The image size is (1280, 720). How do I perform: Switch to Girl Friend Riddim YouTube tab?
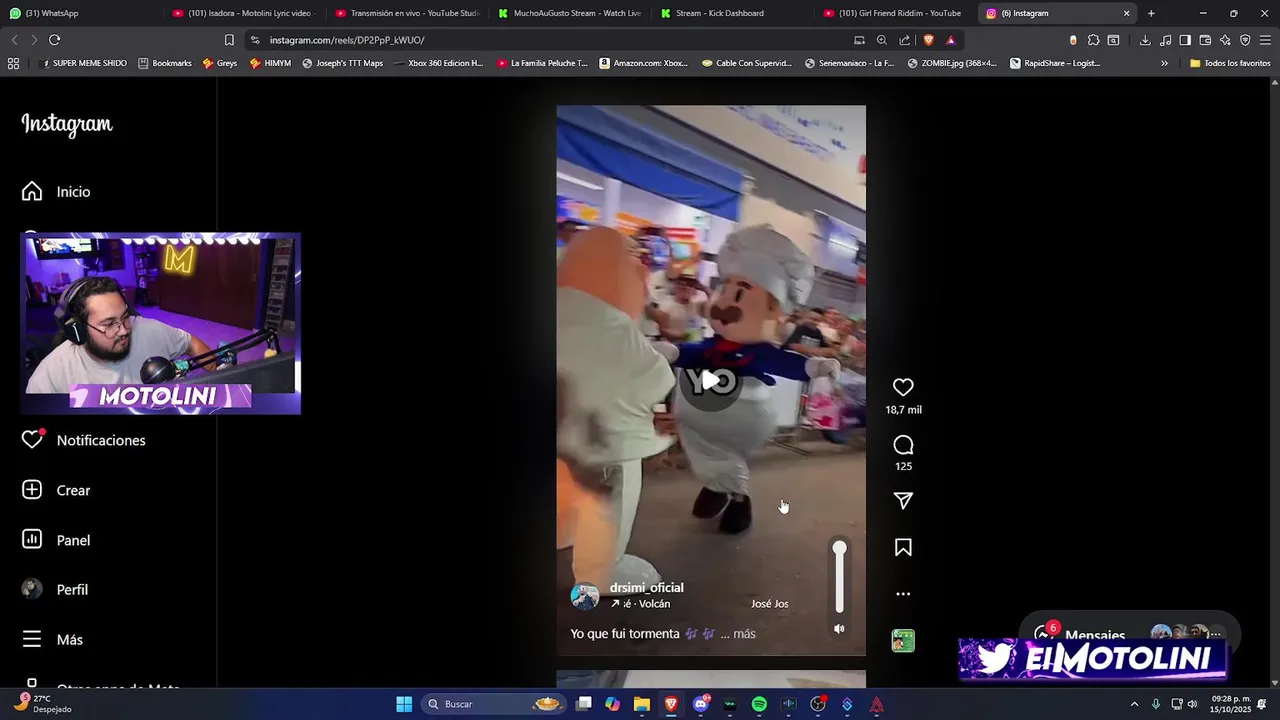(x=895, y=13)
